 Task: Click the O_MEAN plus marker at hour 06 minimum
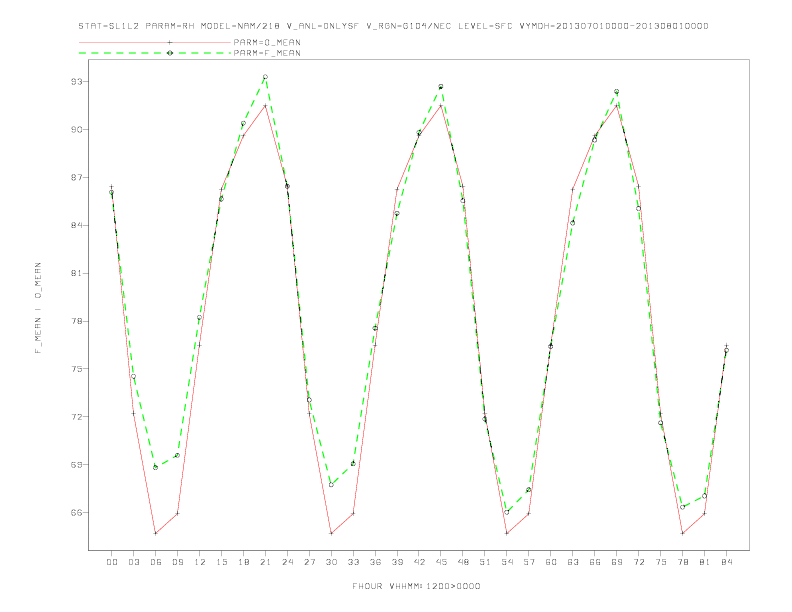[x=156, y=533]
